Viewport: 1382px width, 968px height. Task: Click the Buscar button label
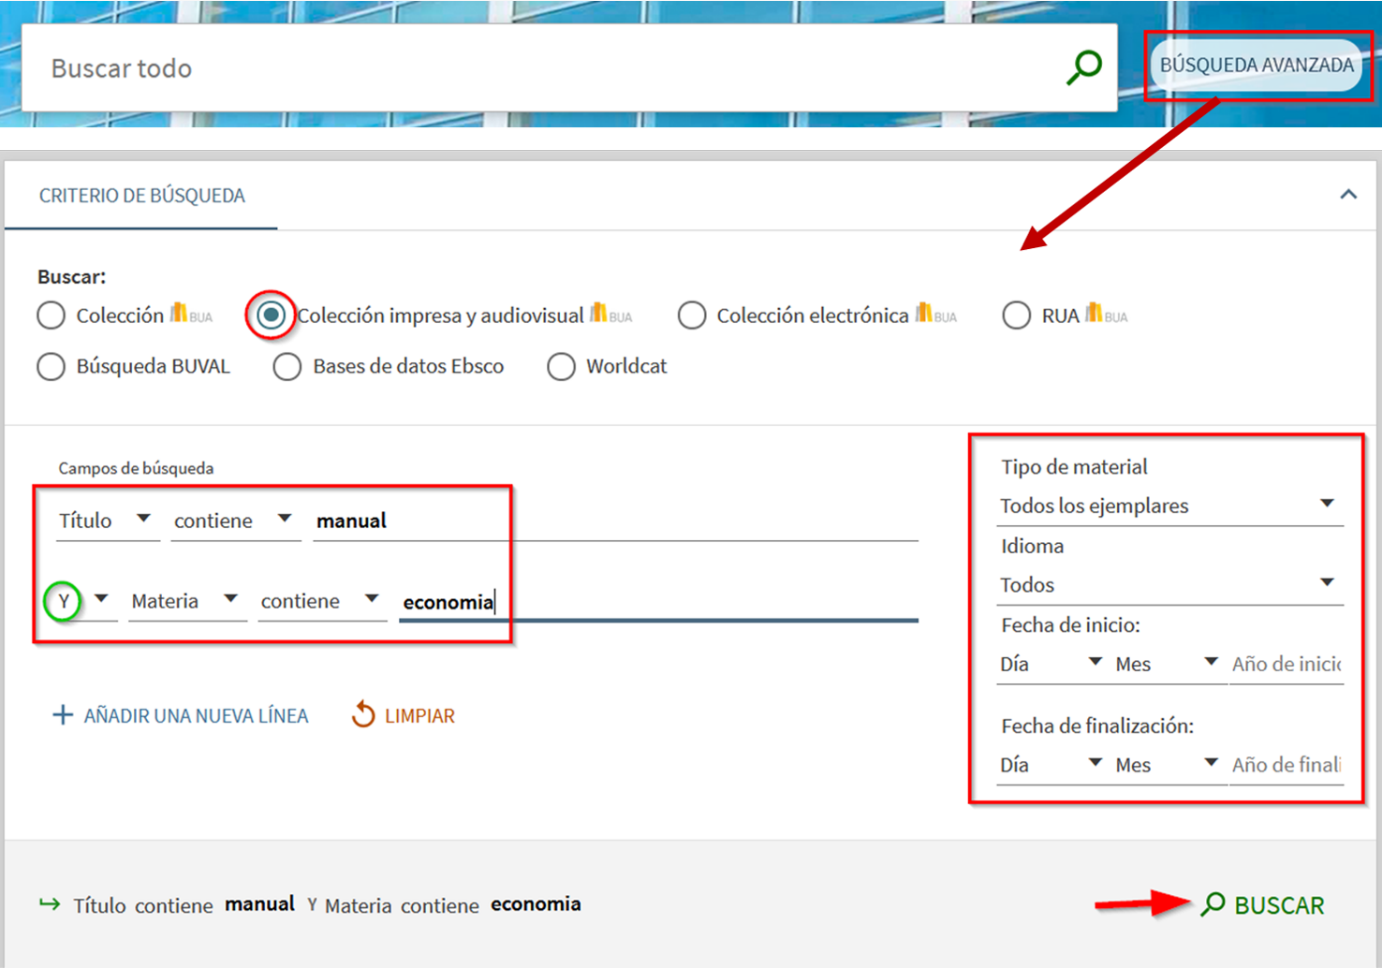pos(1279,905)
